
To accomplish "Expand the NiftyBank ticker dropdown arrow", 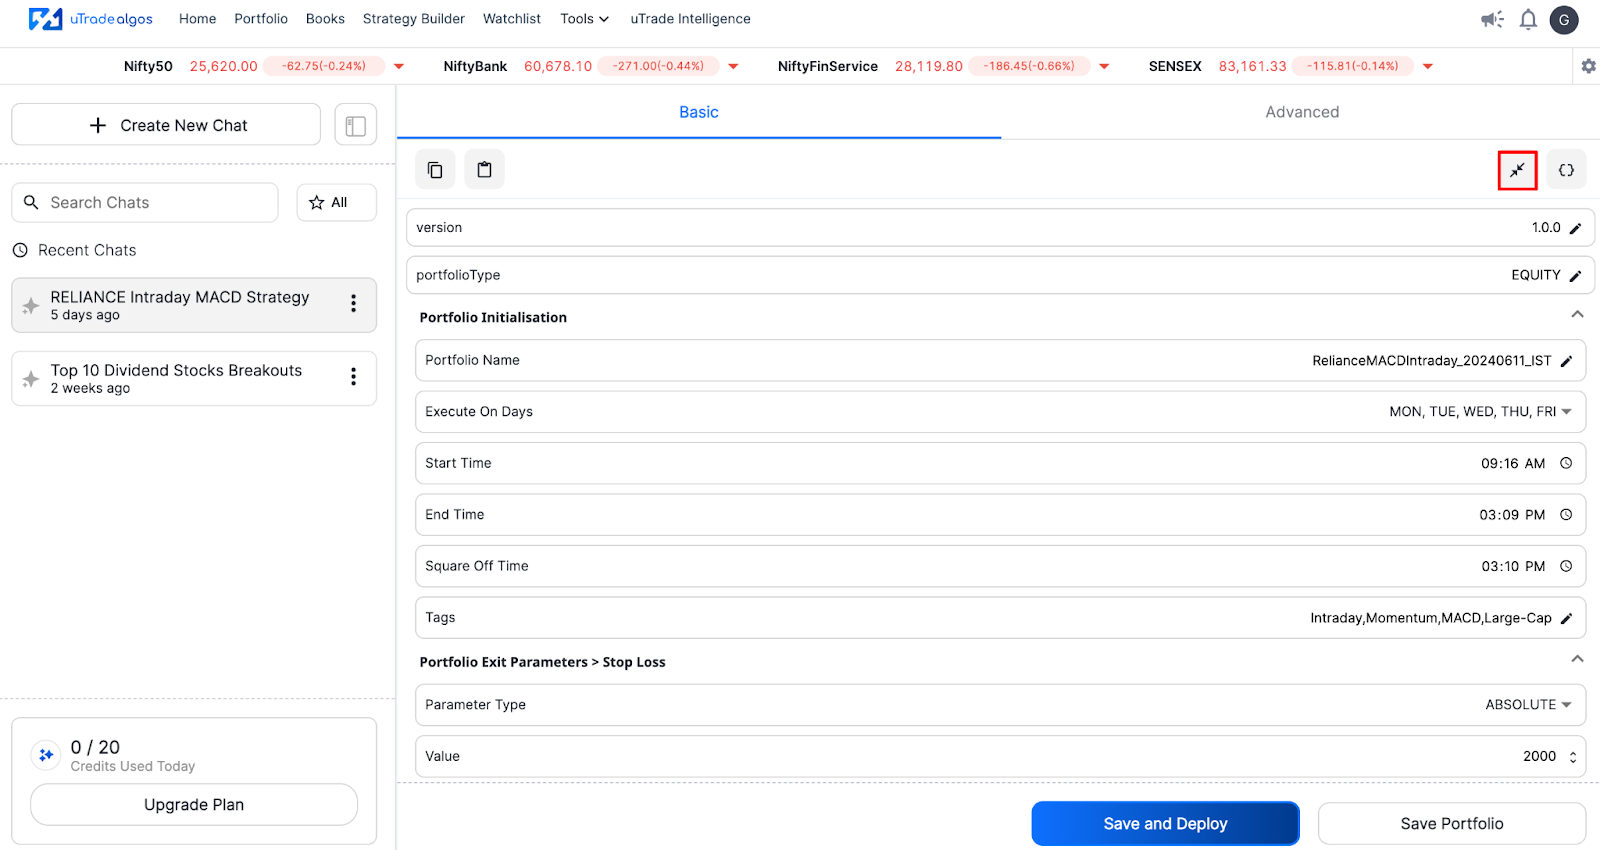I will pos(733,66).
